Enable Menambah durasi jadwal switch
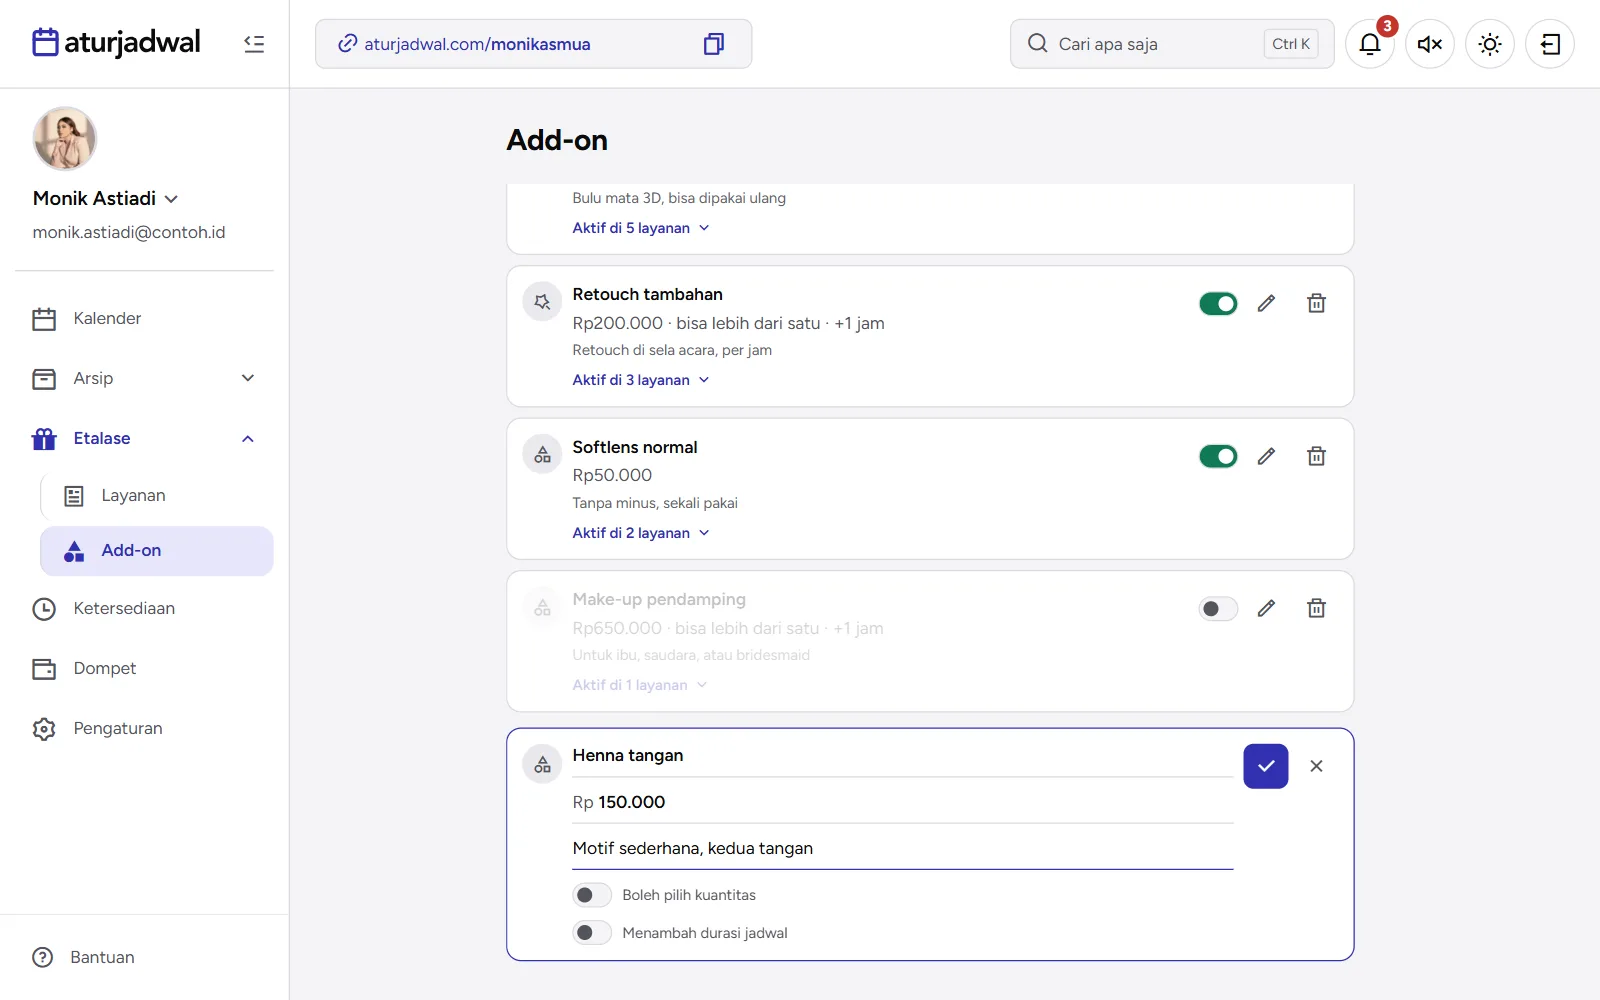 point(592,933)
